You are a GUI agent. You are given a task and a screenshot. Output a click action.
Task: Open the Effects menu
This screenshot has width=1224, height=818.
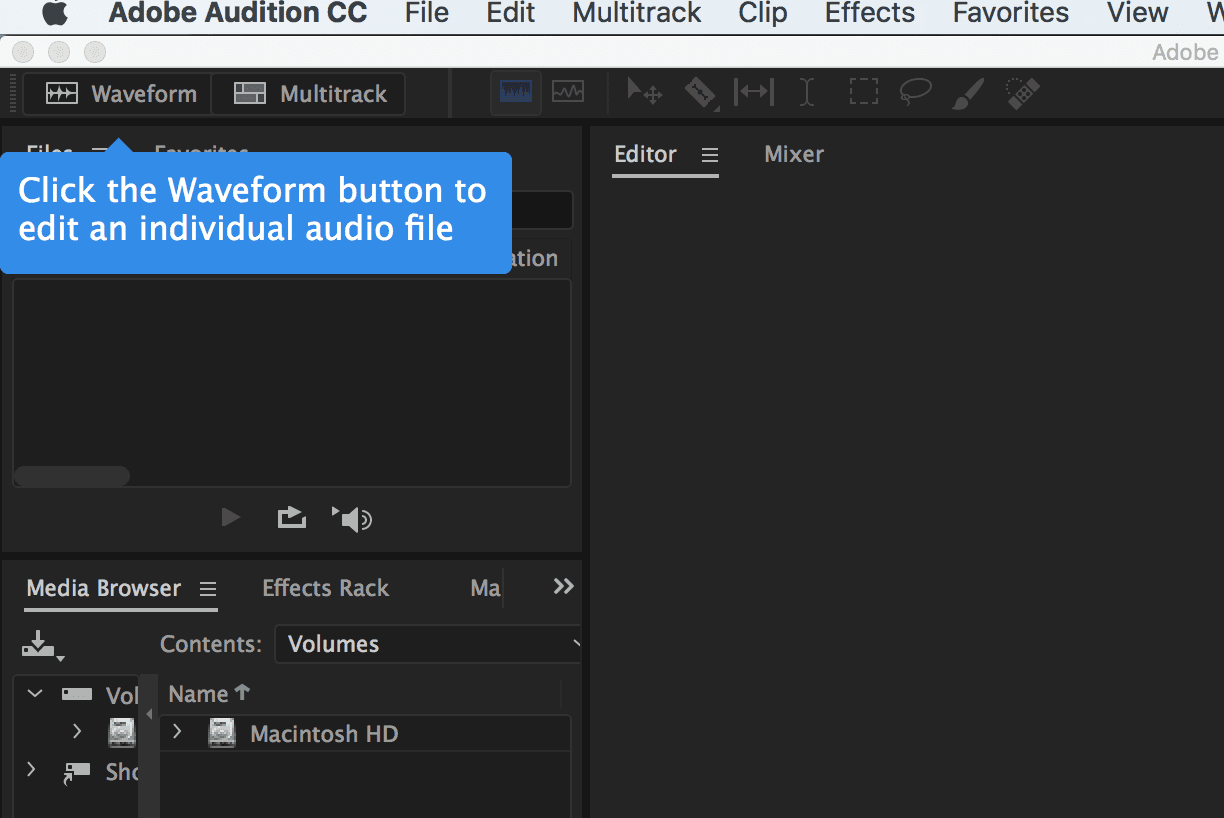(870, 14)
